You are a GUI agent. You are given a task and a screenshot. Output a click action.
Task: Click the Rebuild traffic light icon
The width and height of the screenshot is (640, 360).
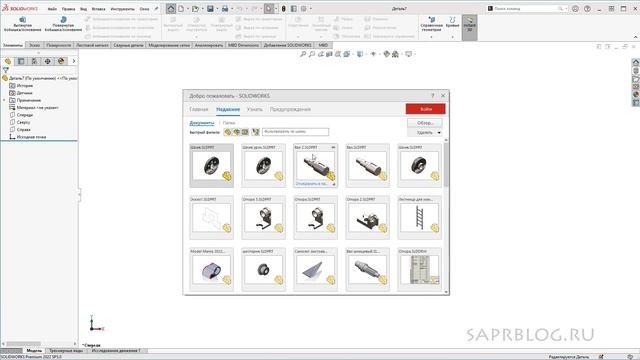(284, 9)
